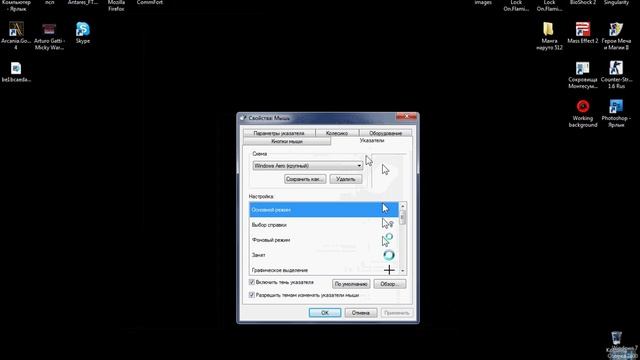Open the Оборудование tab

click(x=385, y=133)
